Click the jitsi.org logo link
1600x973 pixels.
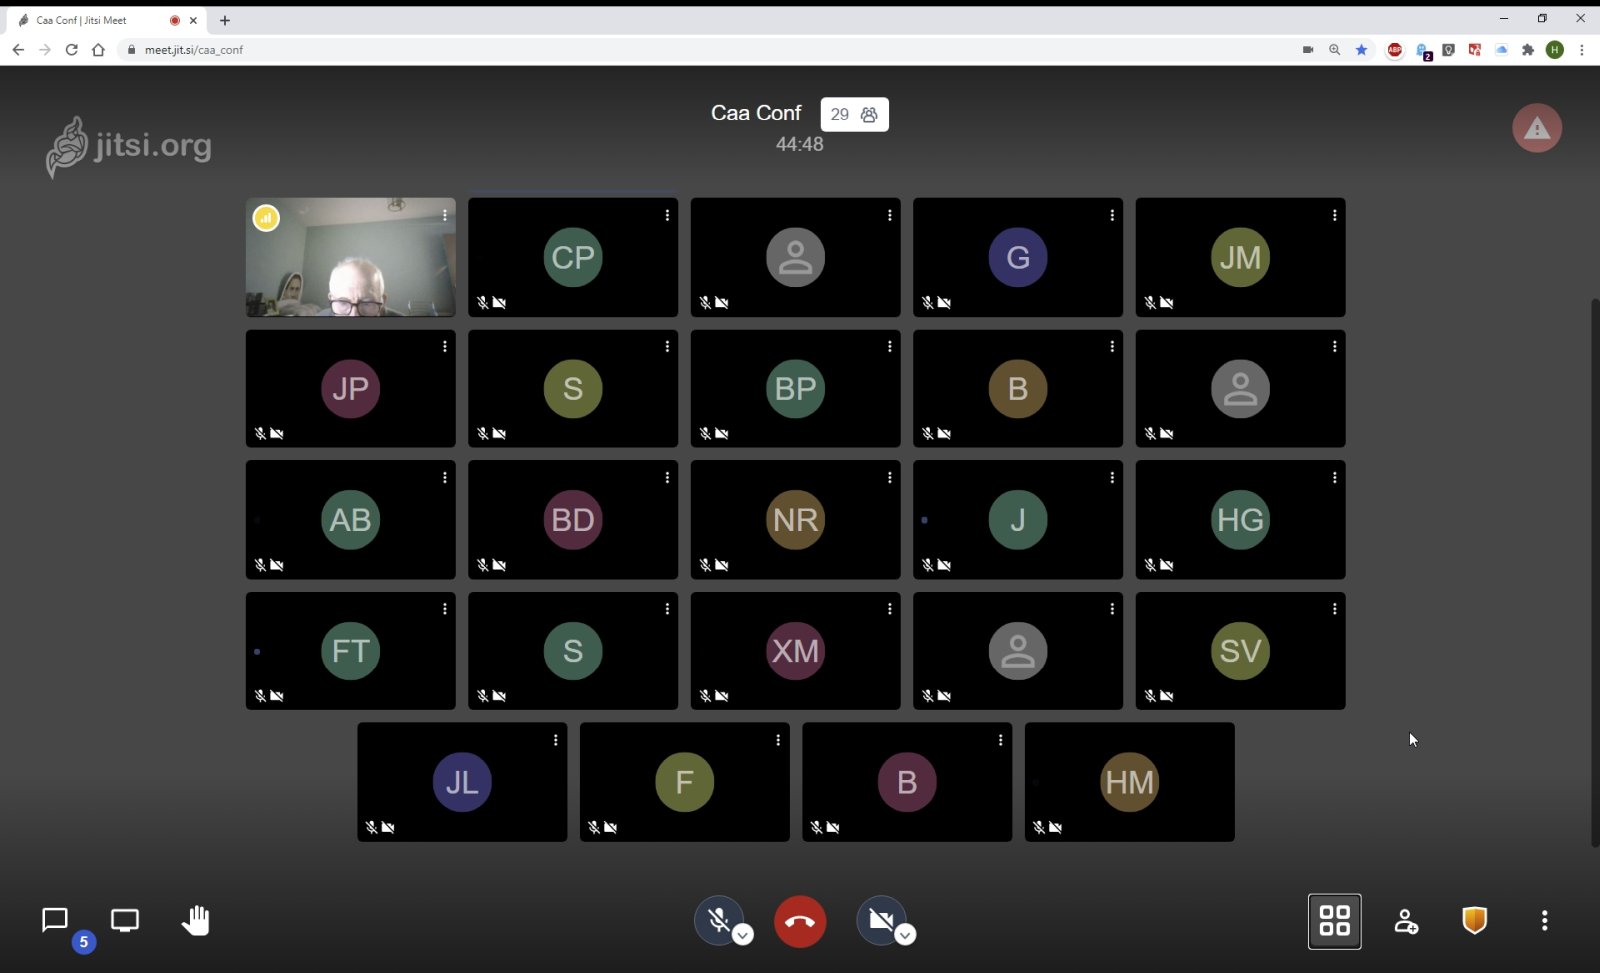(x=129, y=147)
